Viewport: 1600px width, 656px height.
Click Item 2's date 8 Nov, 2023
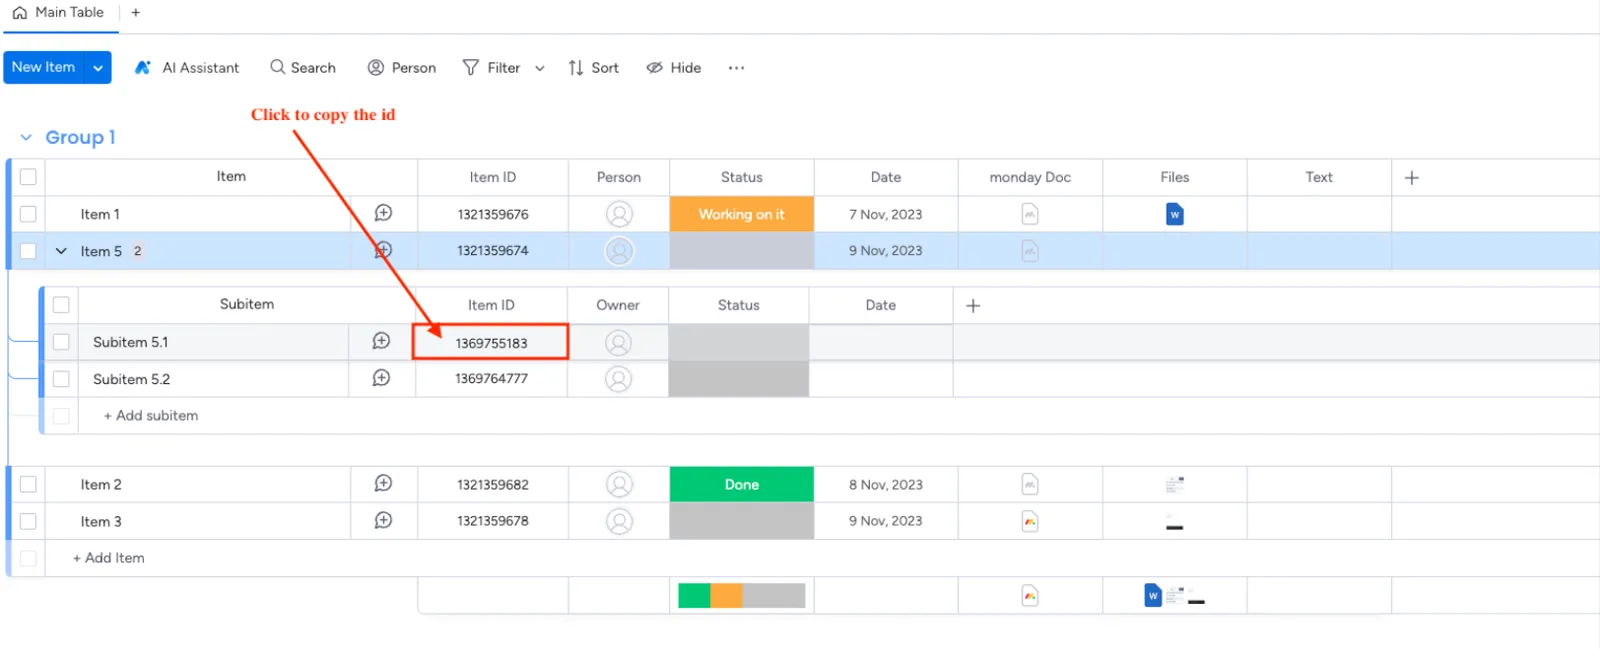click(886, 485)
